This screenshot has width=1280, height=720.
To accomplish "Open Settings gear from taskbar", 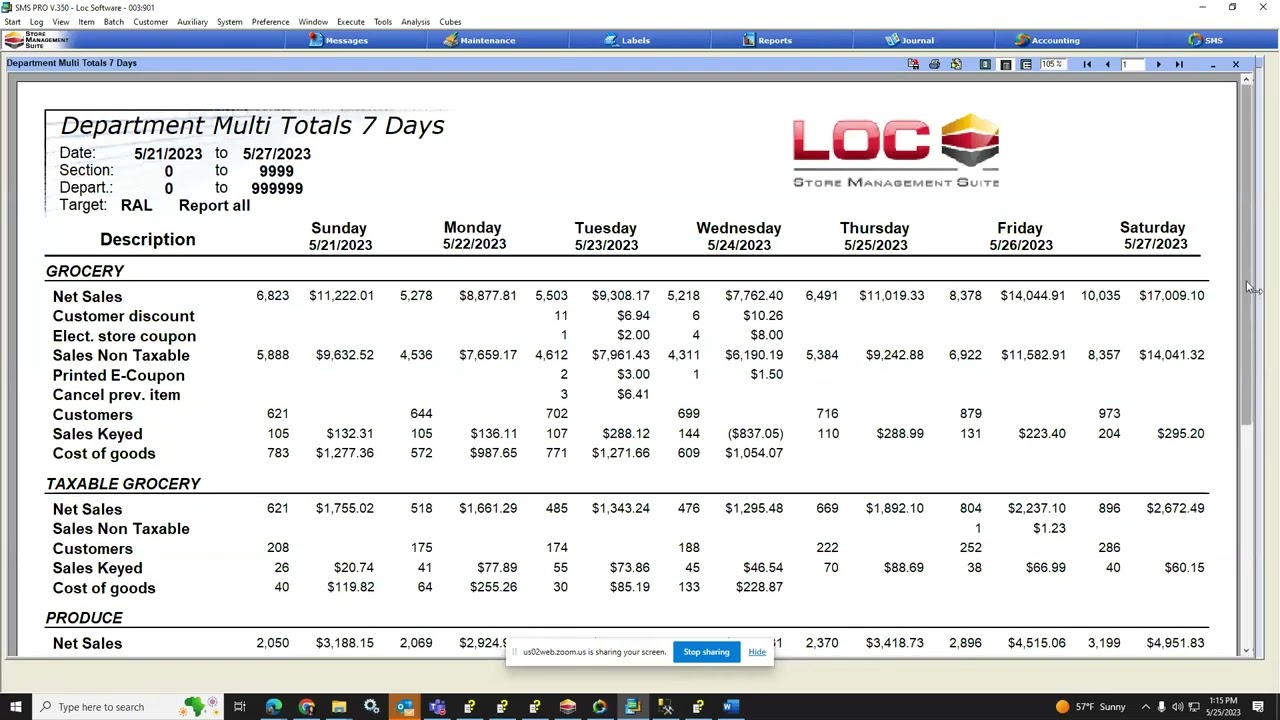I will point(371,707).
